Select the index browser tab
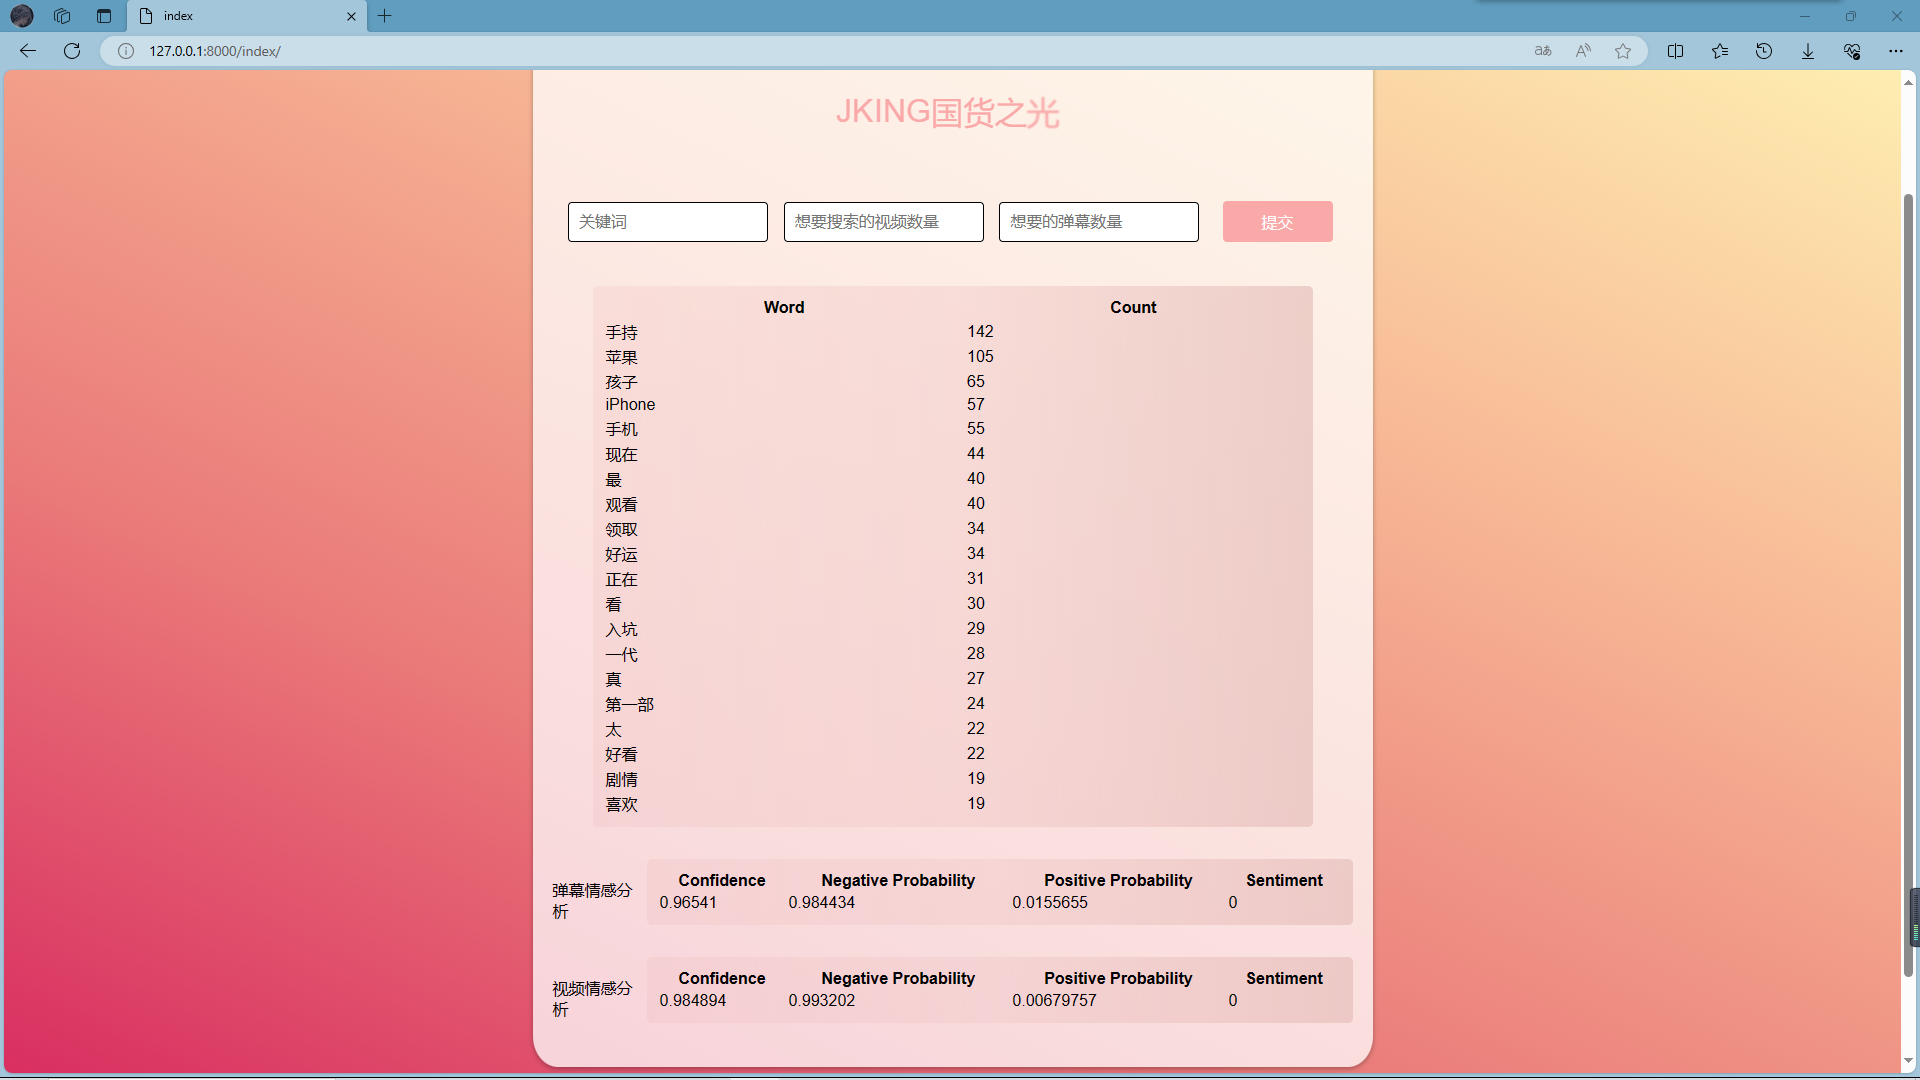 pos(247,16)
